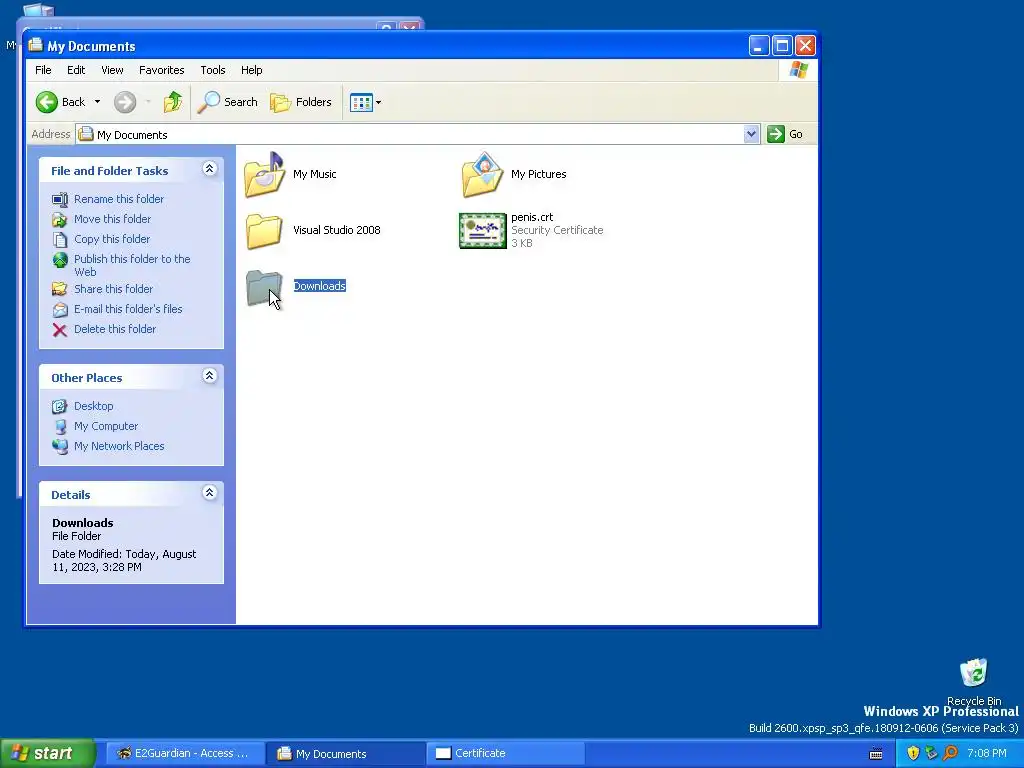Select the Downloads folder icon

pos(264,287)
